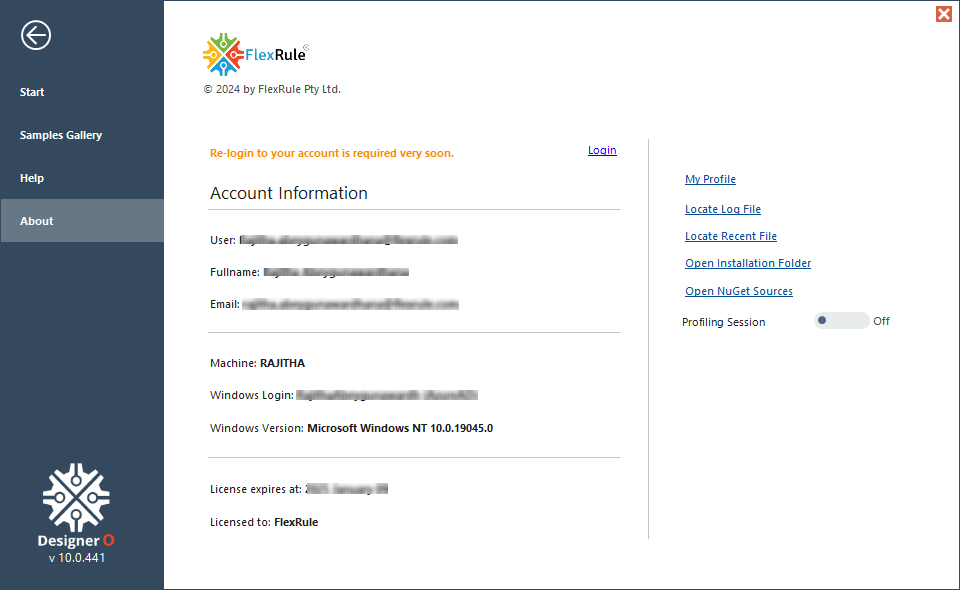Click 'Microsoft Windows NT 10.0.19045.0' text
This screenshot has height=591, width=961.
(x=400, y=428)
